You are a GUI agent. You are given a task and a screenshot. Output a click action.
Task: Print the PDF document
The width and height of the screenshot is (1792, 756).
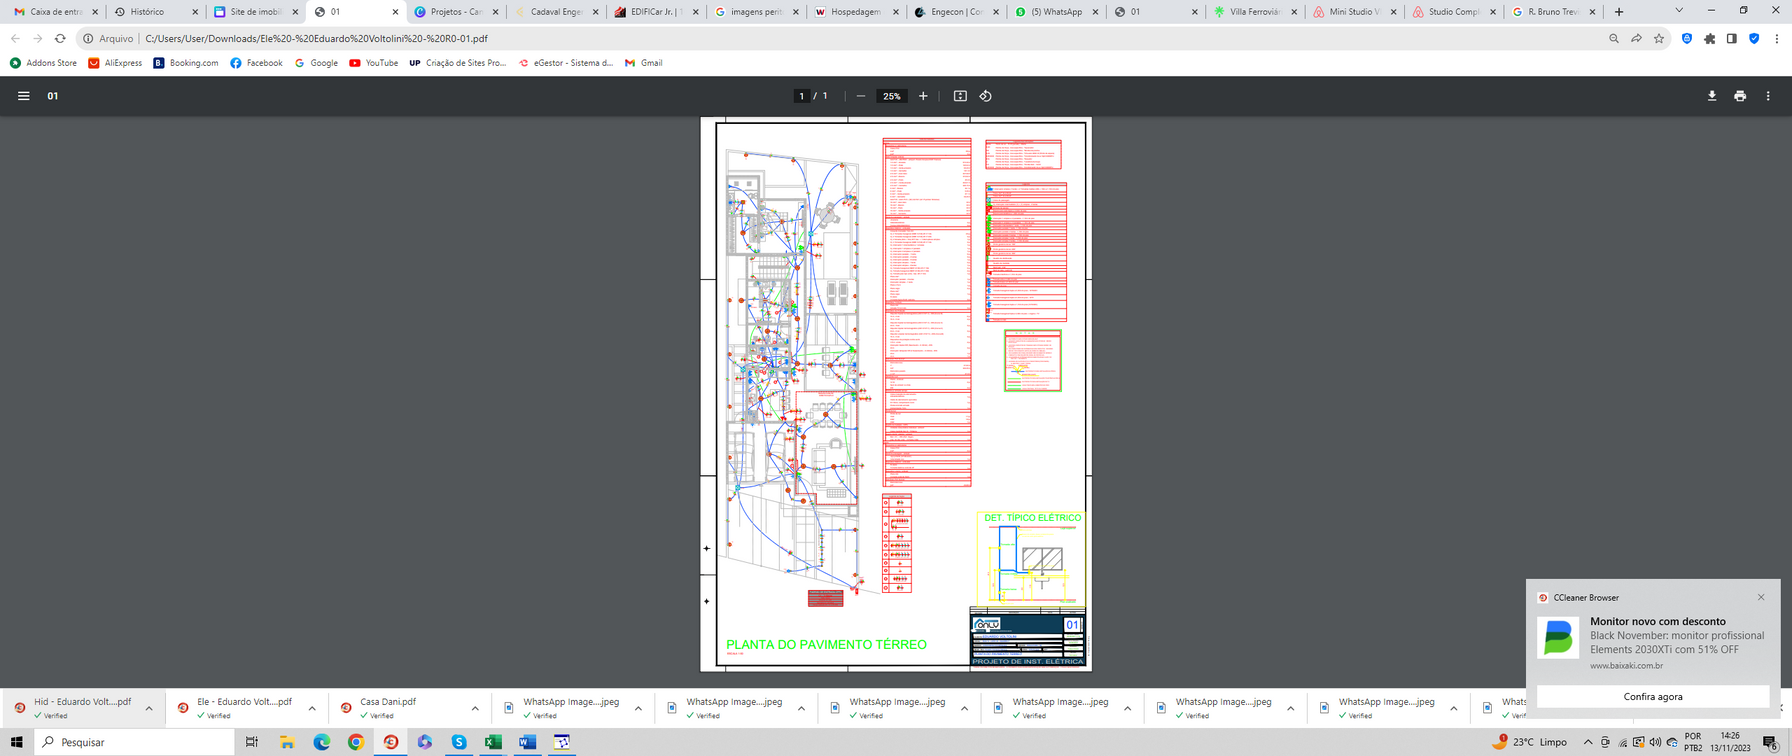tap(1740, 96)
